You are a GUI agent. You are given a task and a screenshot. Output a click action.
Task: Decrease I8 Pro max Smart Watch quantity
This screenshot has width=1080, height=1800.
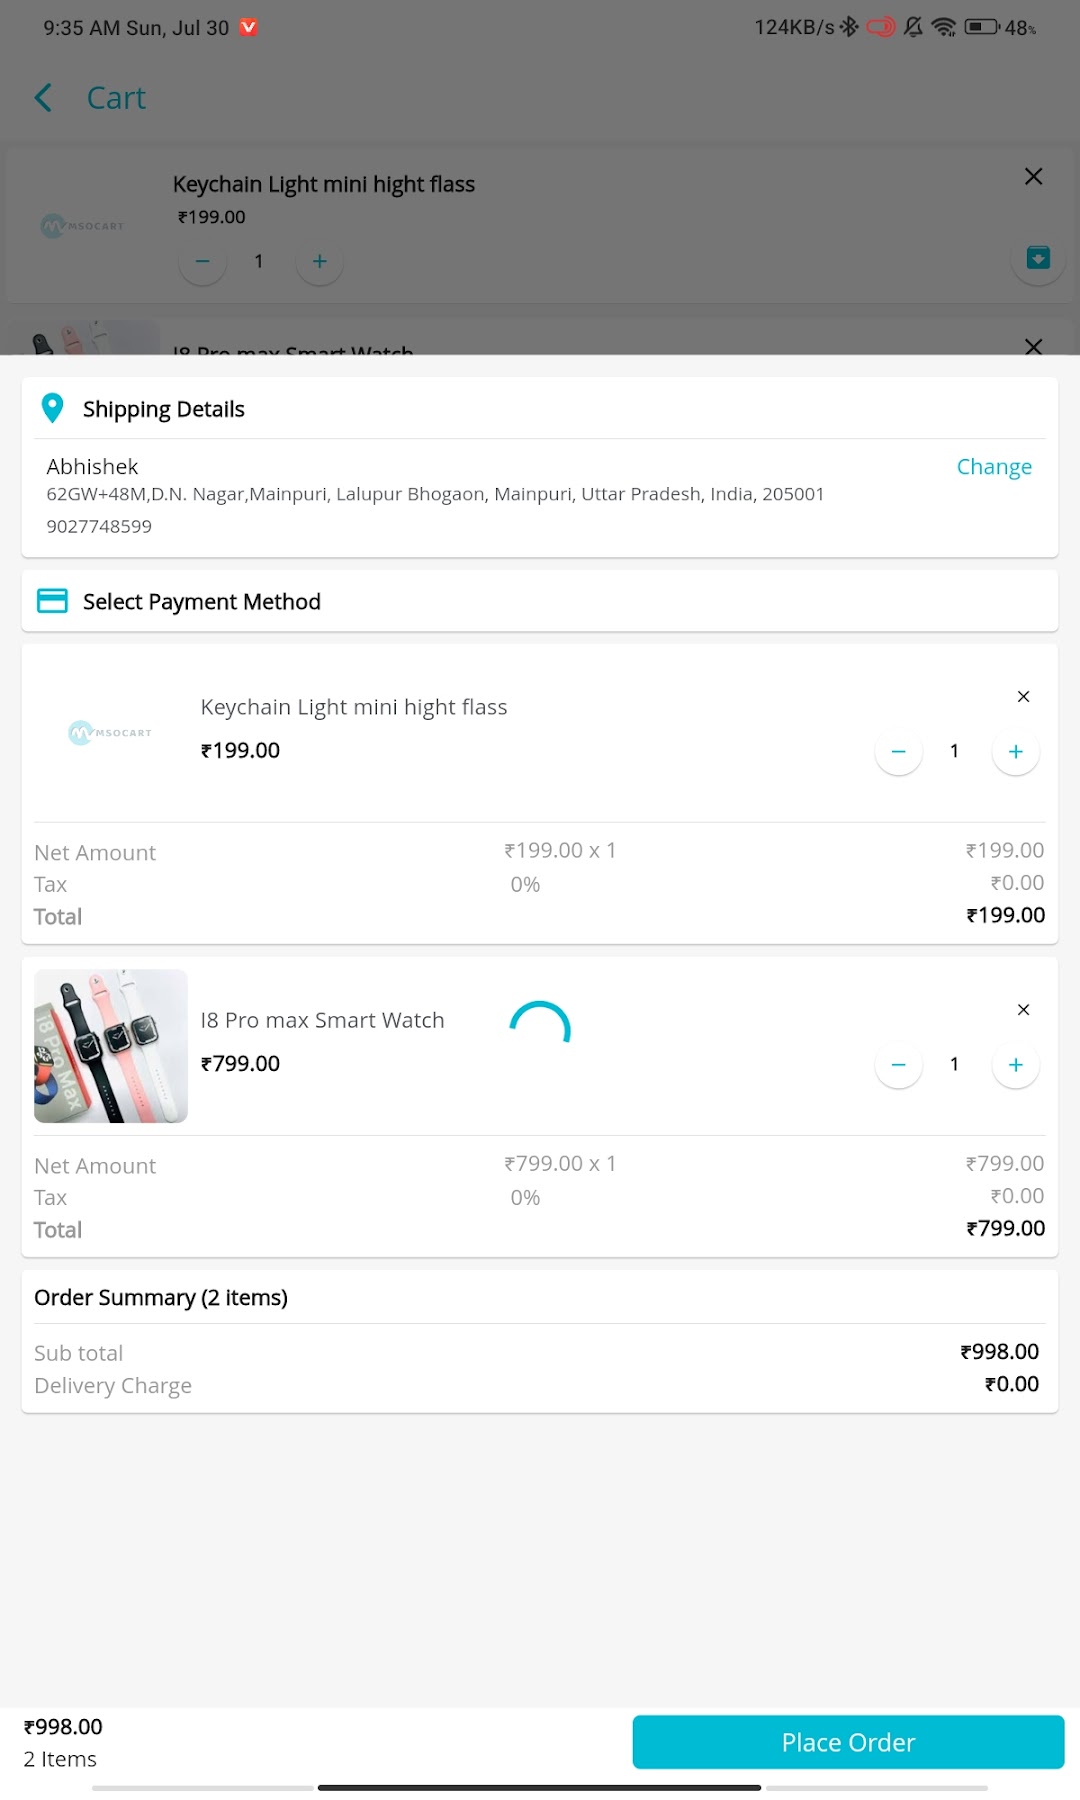pos(898,1064)
